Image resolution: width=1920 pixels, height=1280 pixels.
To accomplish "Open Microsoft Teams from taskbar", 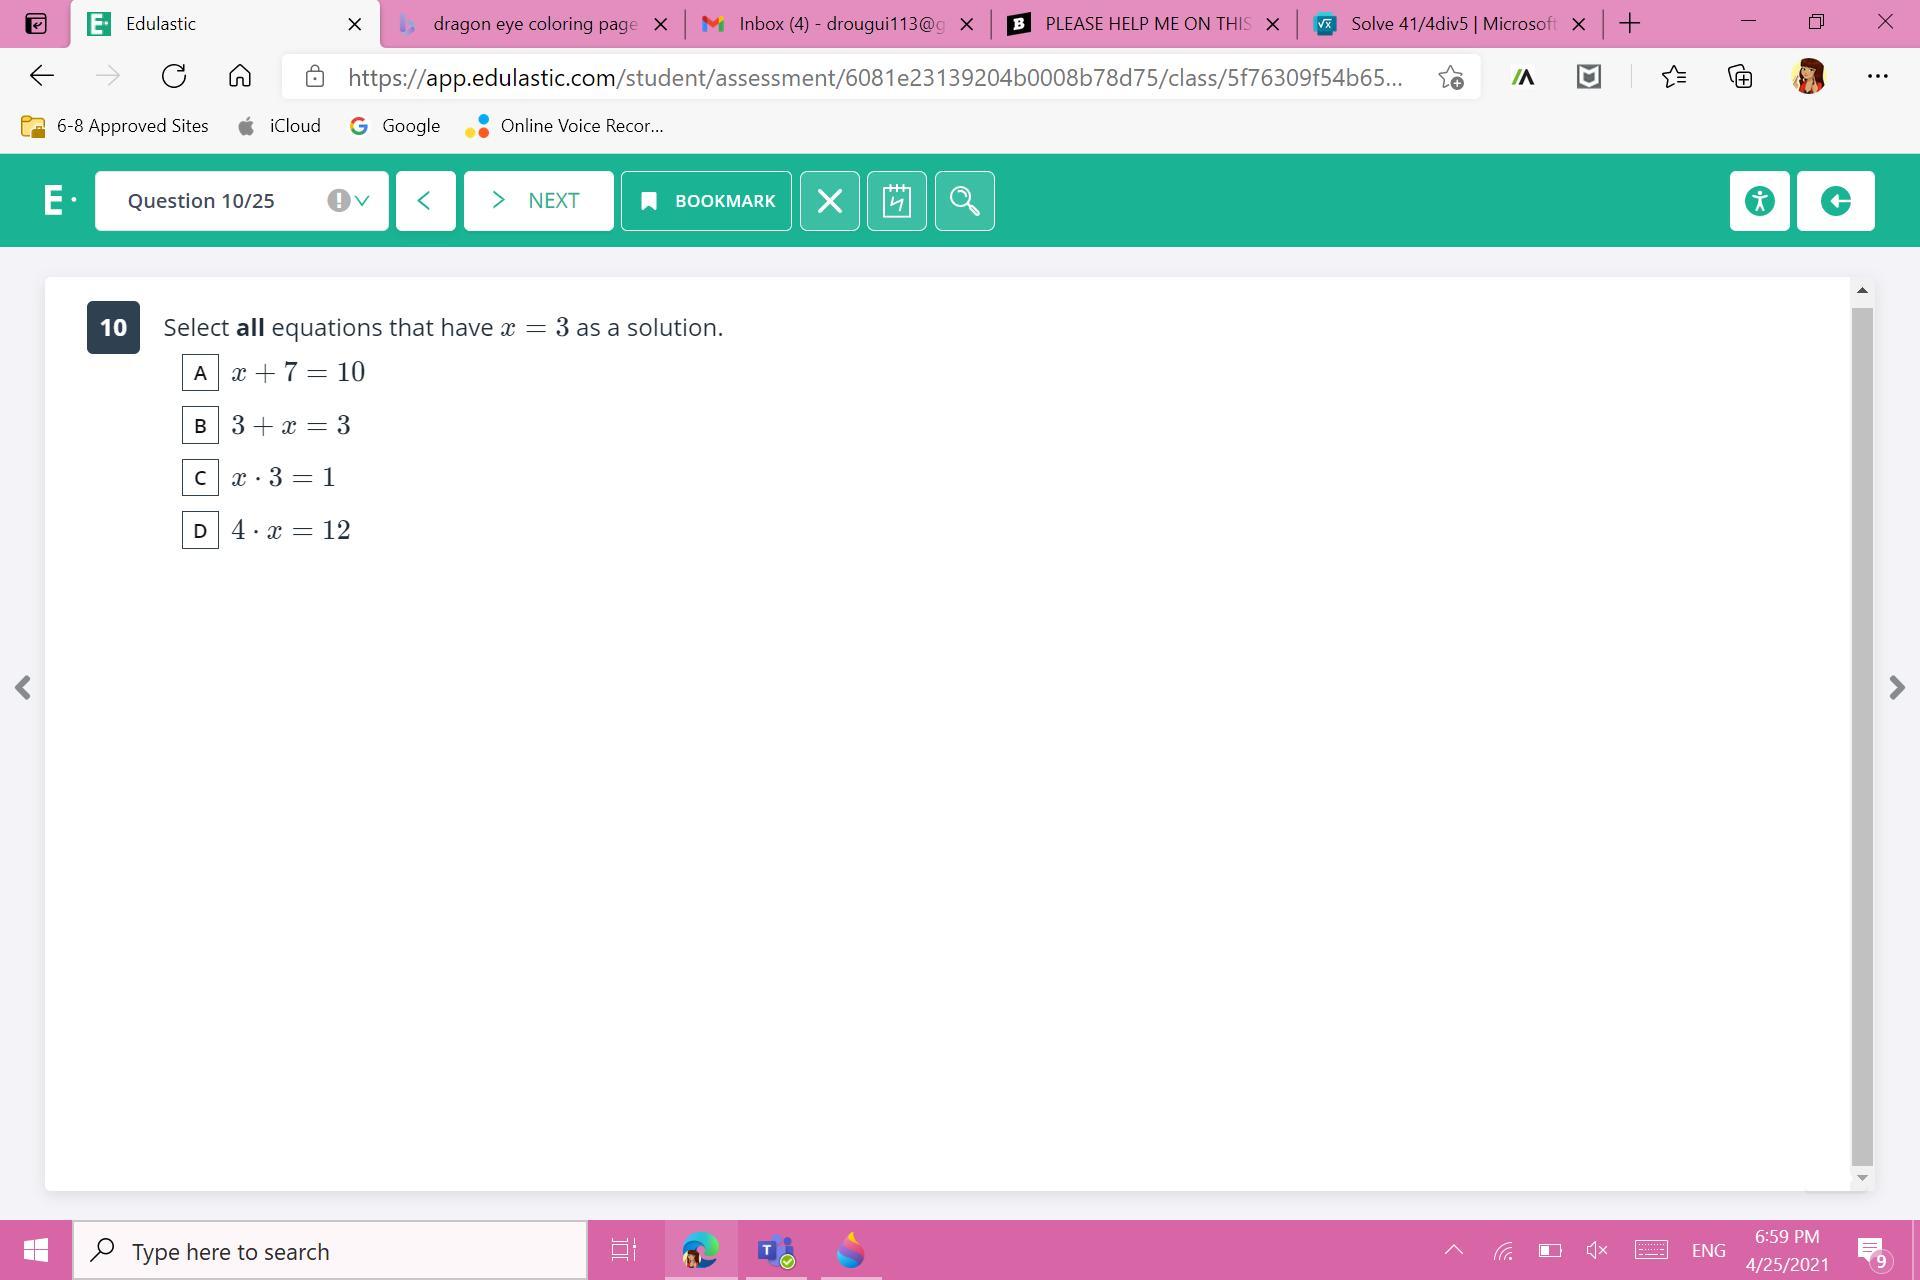I will pos(775,1250).
